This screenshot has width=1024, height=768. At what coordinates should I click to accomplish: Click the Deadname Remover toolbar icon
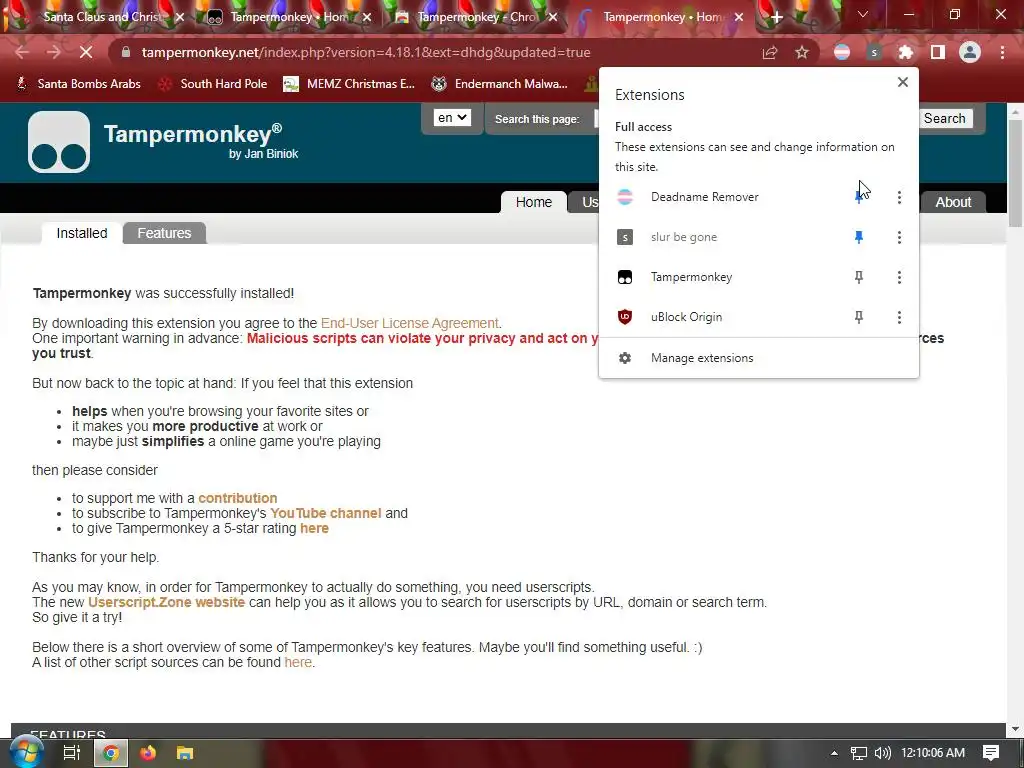(842, 52)
